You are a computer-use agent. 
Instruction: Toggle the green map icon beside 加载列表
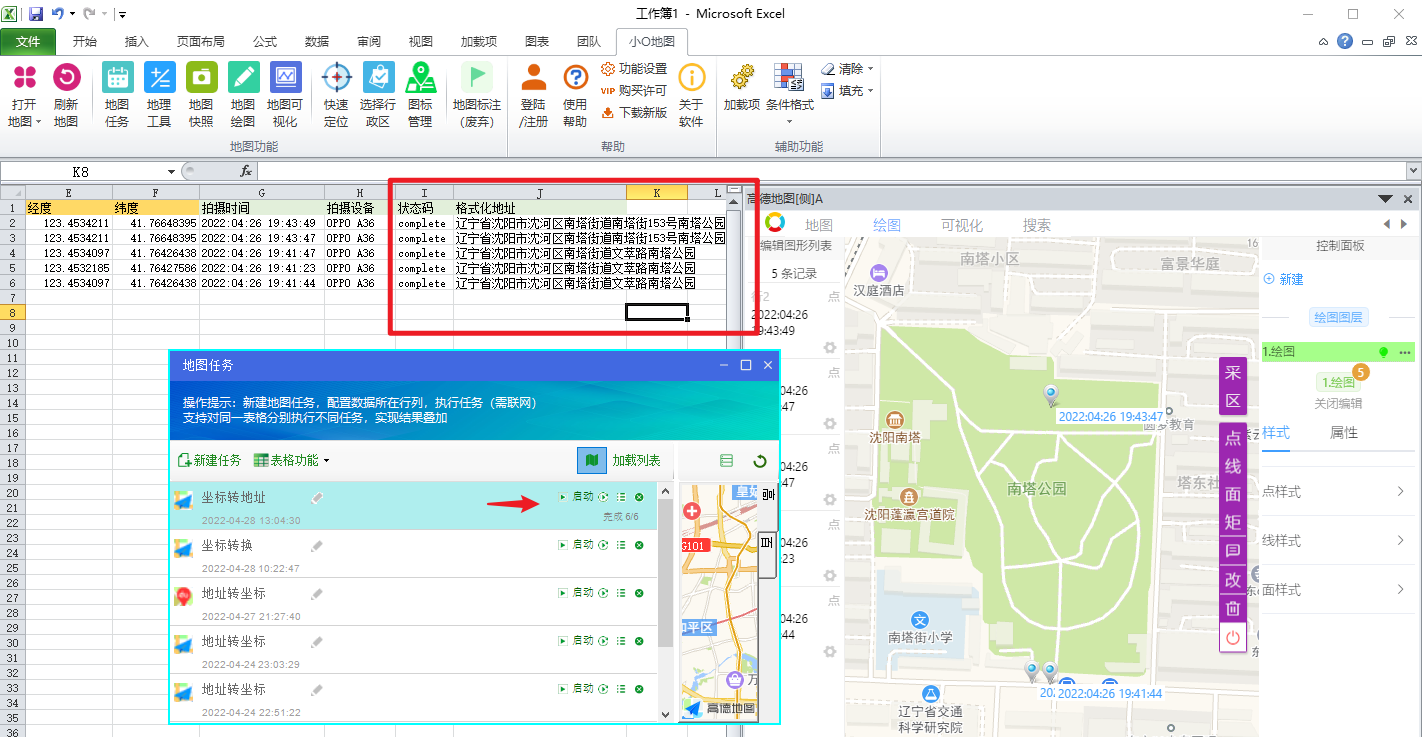point(592,460)
